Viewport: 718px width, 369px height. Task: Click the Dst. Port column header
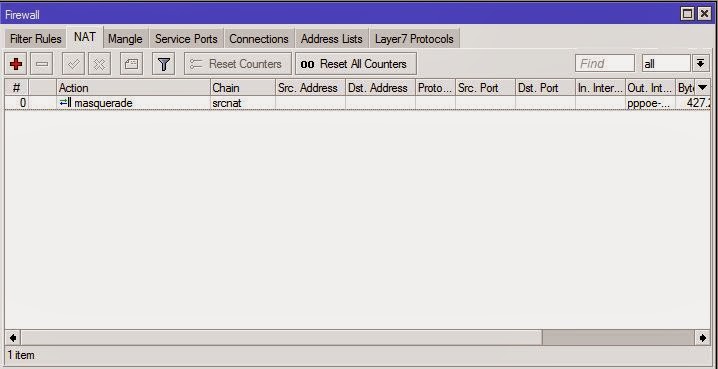545,87
